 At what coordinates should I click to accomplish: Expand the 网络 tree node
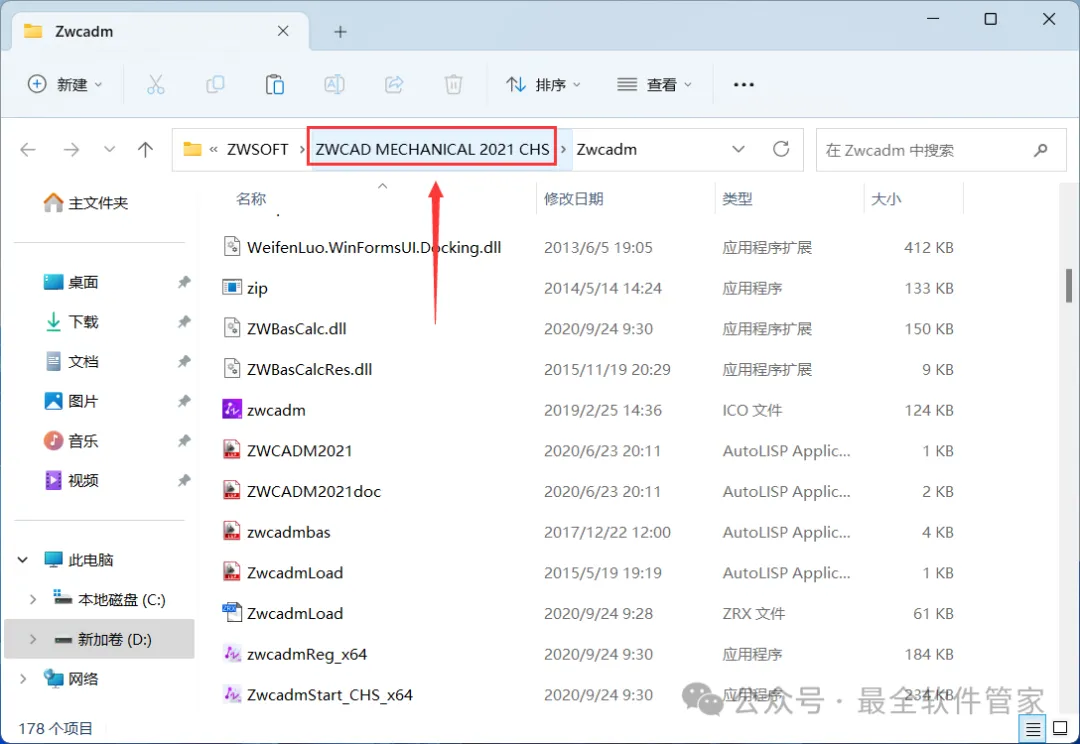(x=23, y=679)
